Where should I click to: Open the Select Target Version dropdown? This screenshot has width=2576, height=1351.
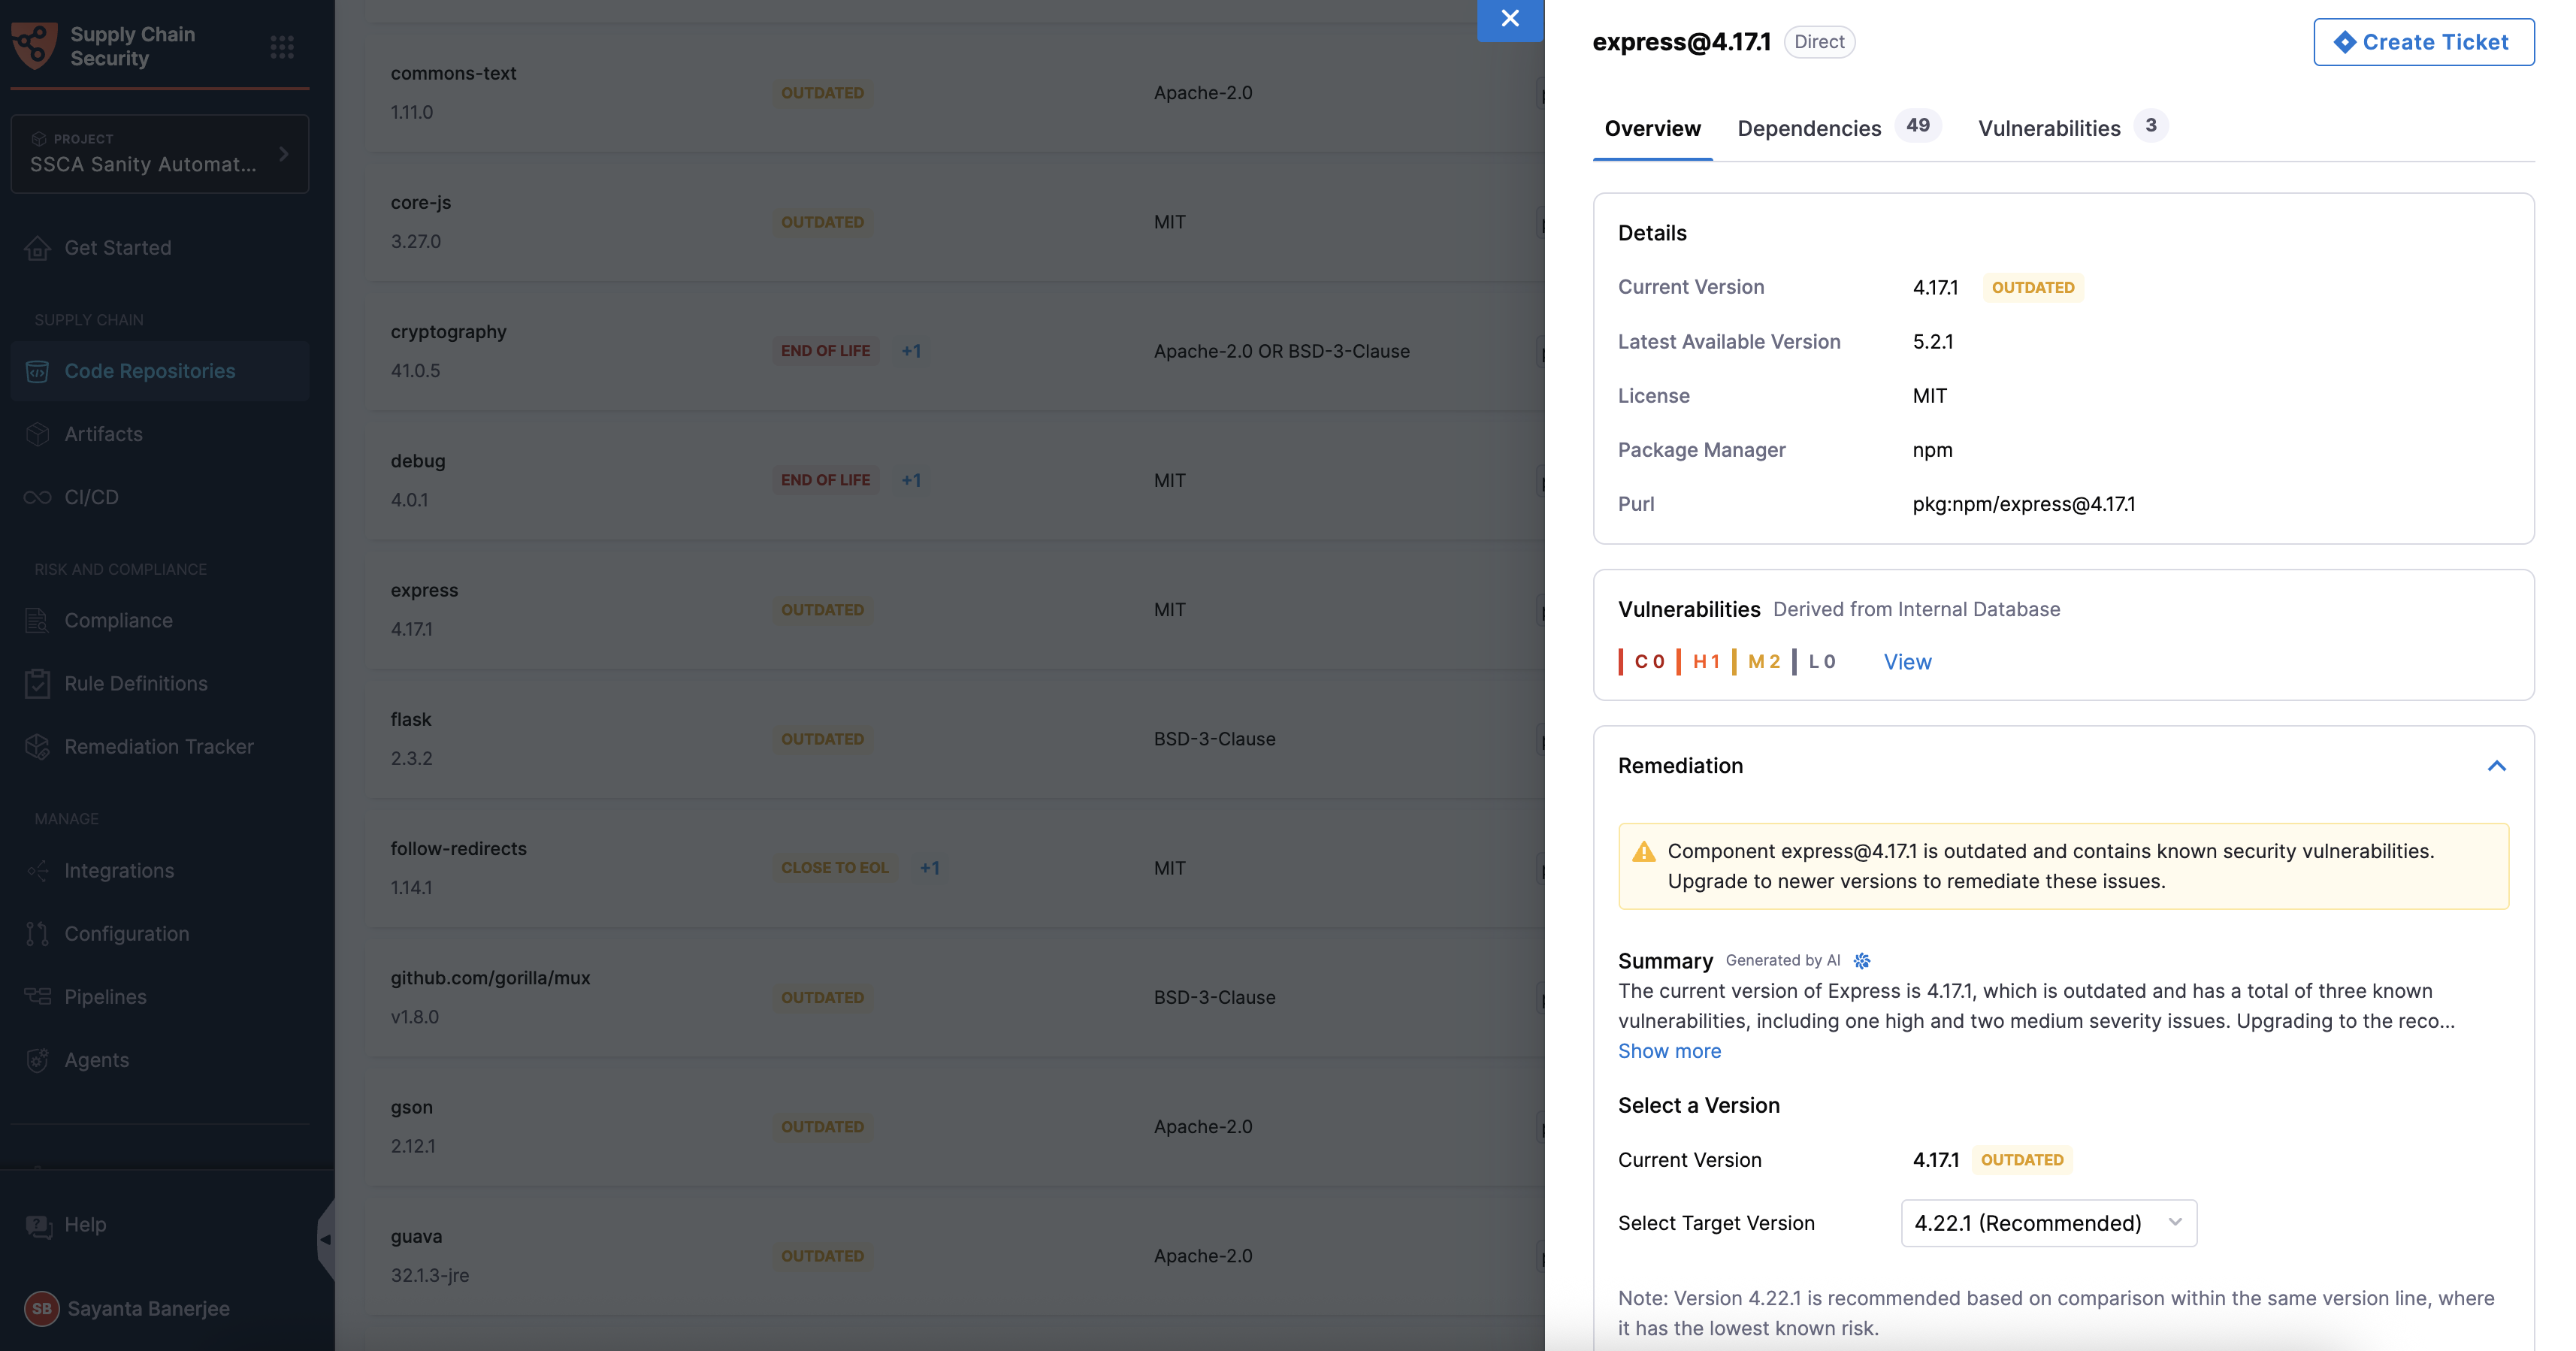[x=2048, y=1223]
